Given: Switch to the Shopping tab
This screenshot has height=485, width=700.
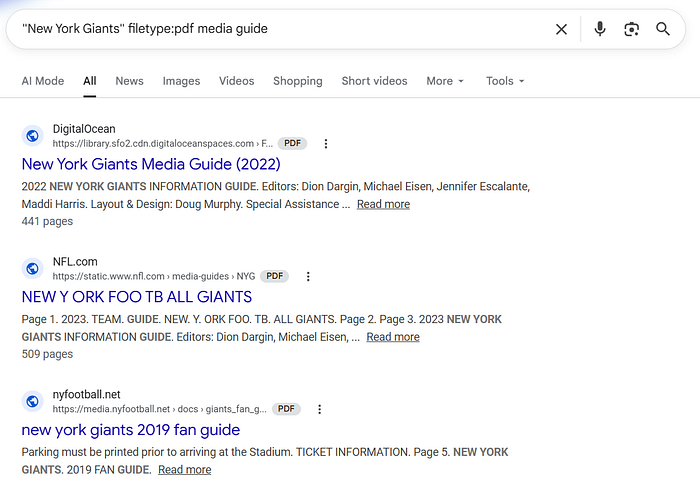Looking at the screenshot, I should click(x=298, y=81).
